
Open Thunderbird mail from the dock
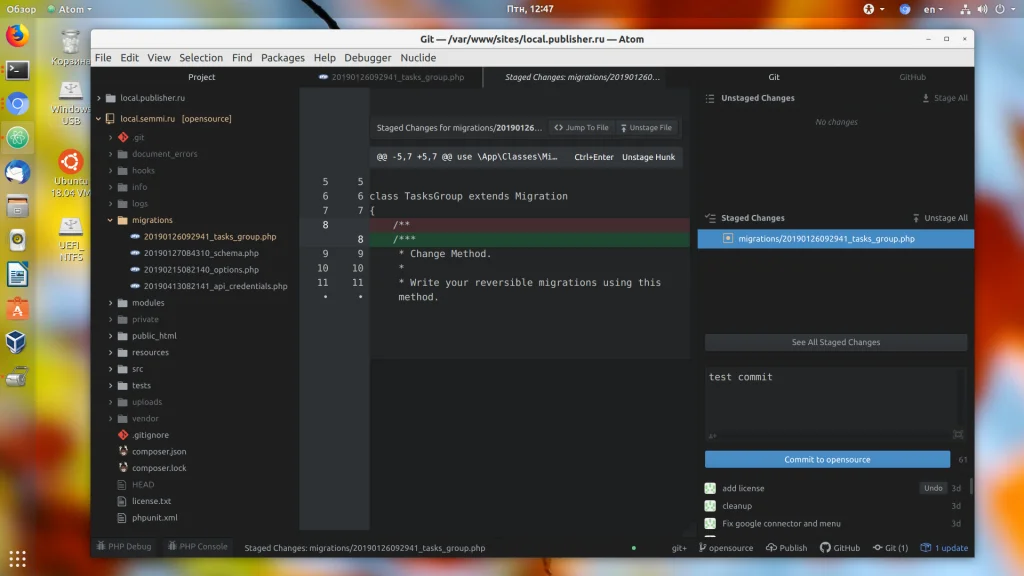point(18,172)
